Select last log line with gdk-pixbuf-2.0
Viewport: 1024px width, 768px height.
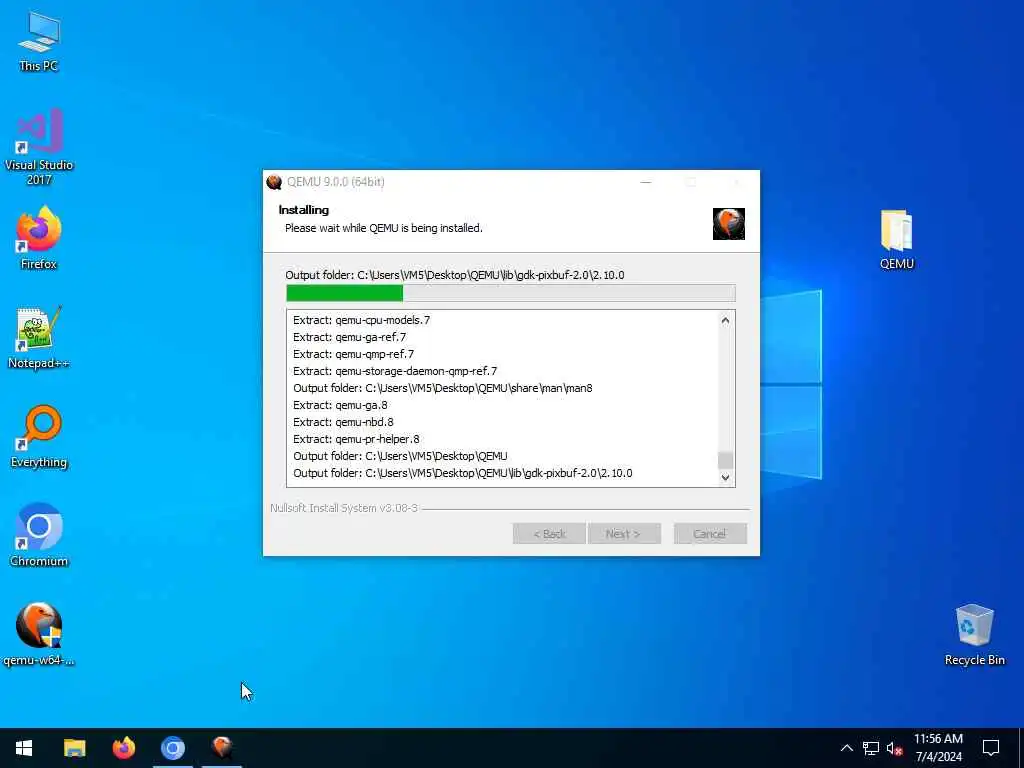[462, 473]
